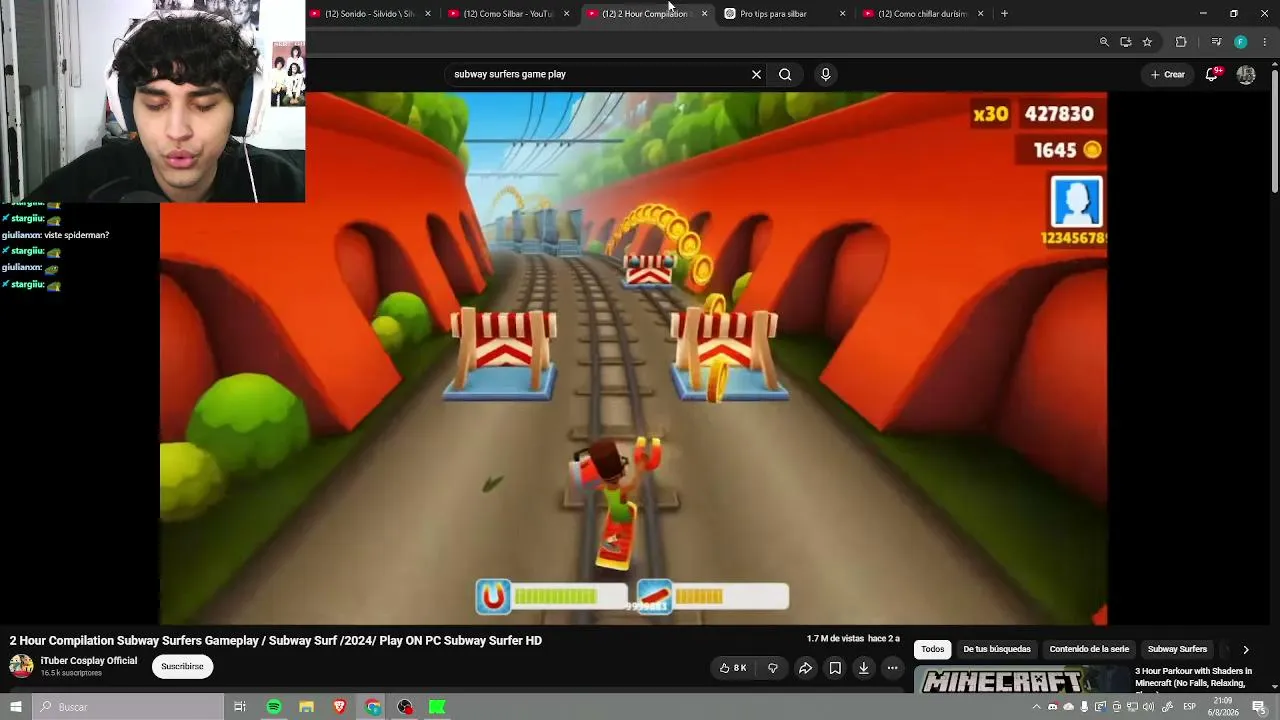This screenshot has height=720, width=1280.
Task: Open the browser profile avatar 'F'
Action: pyautogui.click(x=1241, y=42)
